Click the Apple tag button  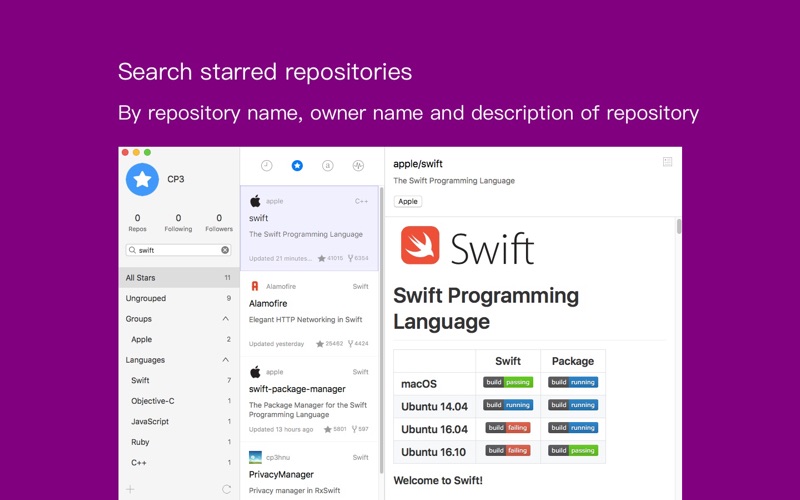coord(408,202)
